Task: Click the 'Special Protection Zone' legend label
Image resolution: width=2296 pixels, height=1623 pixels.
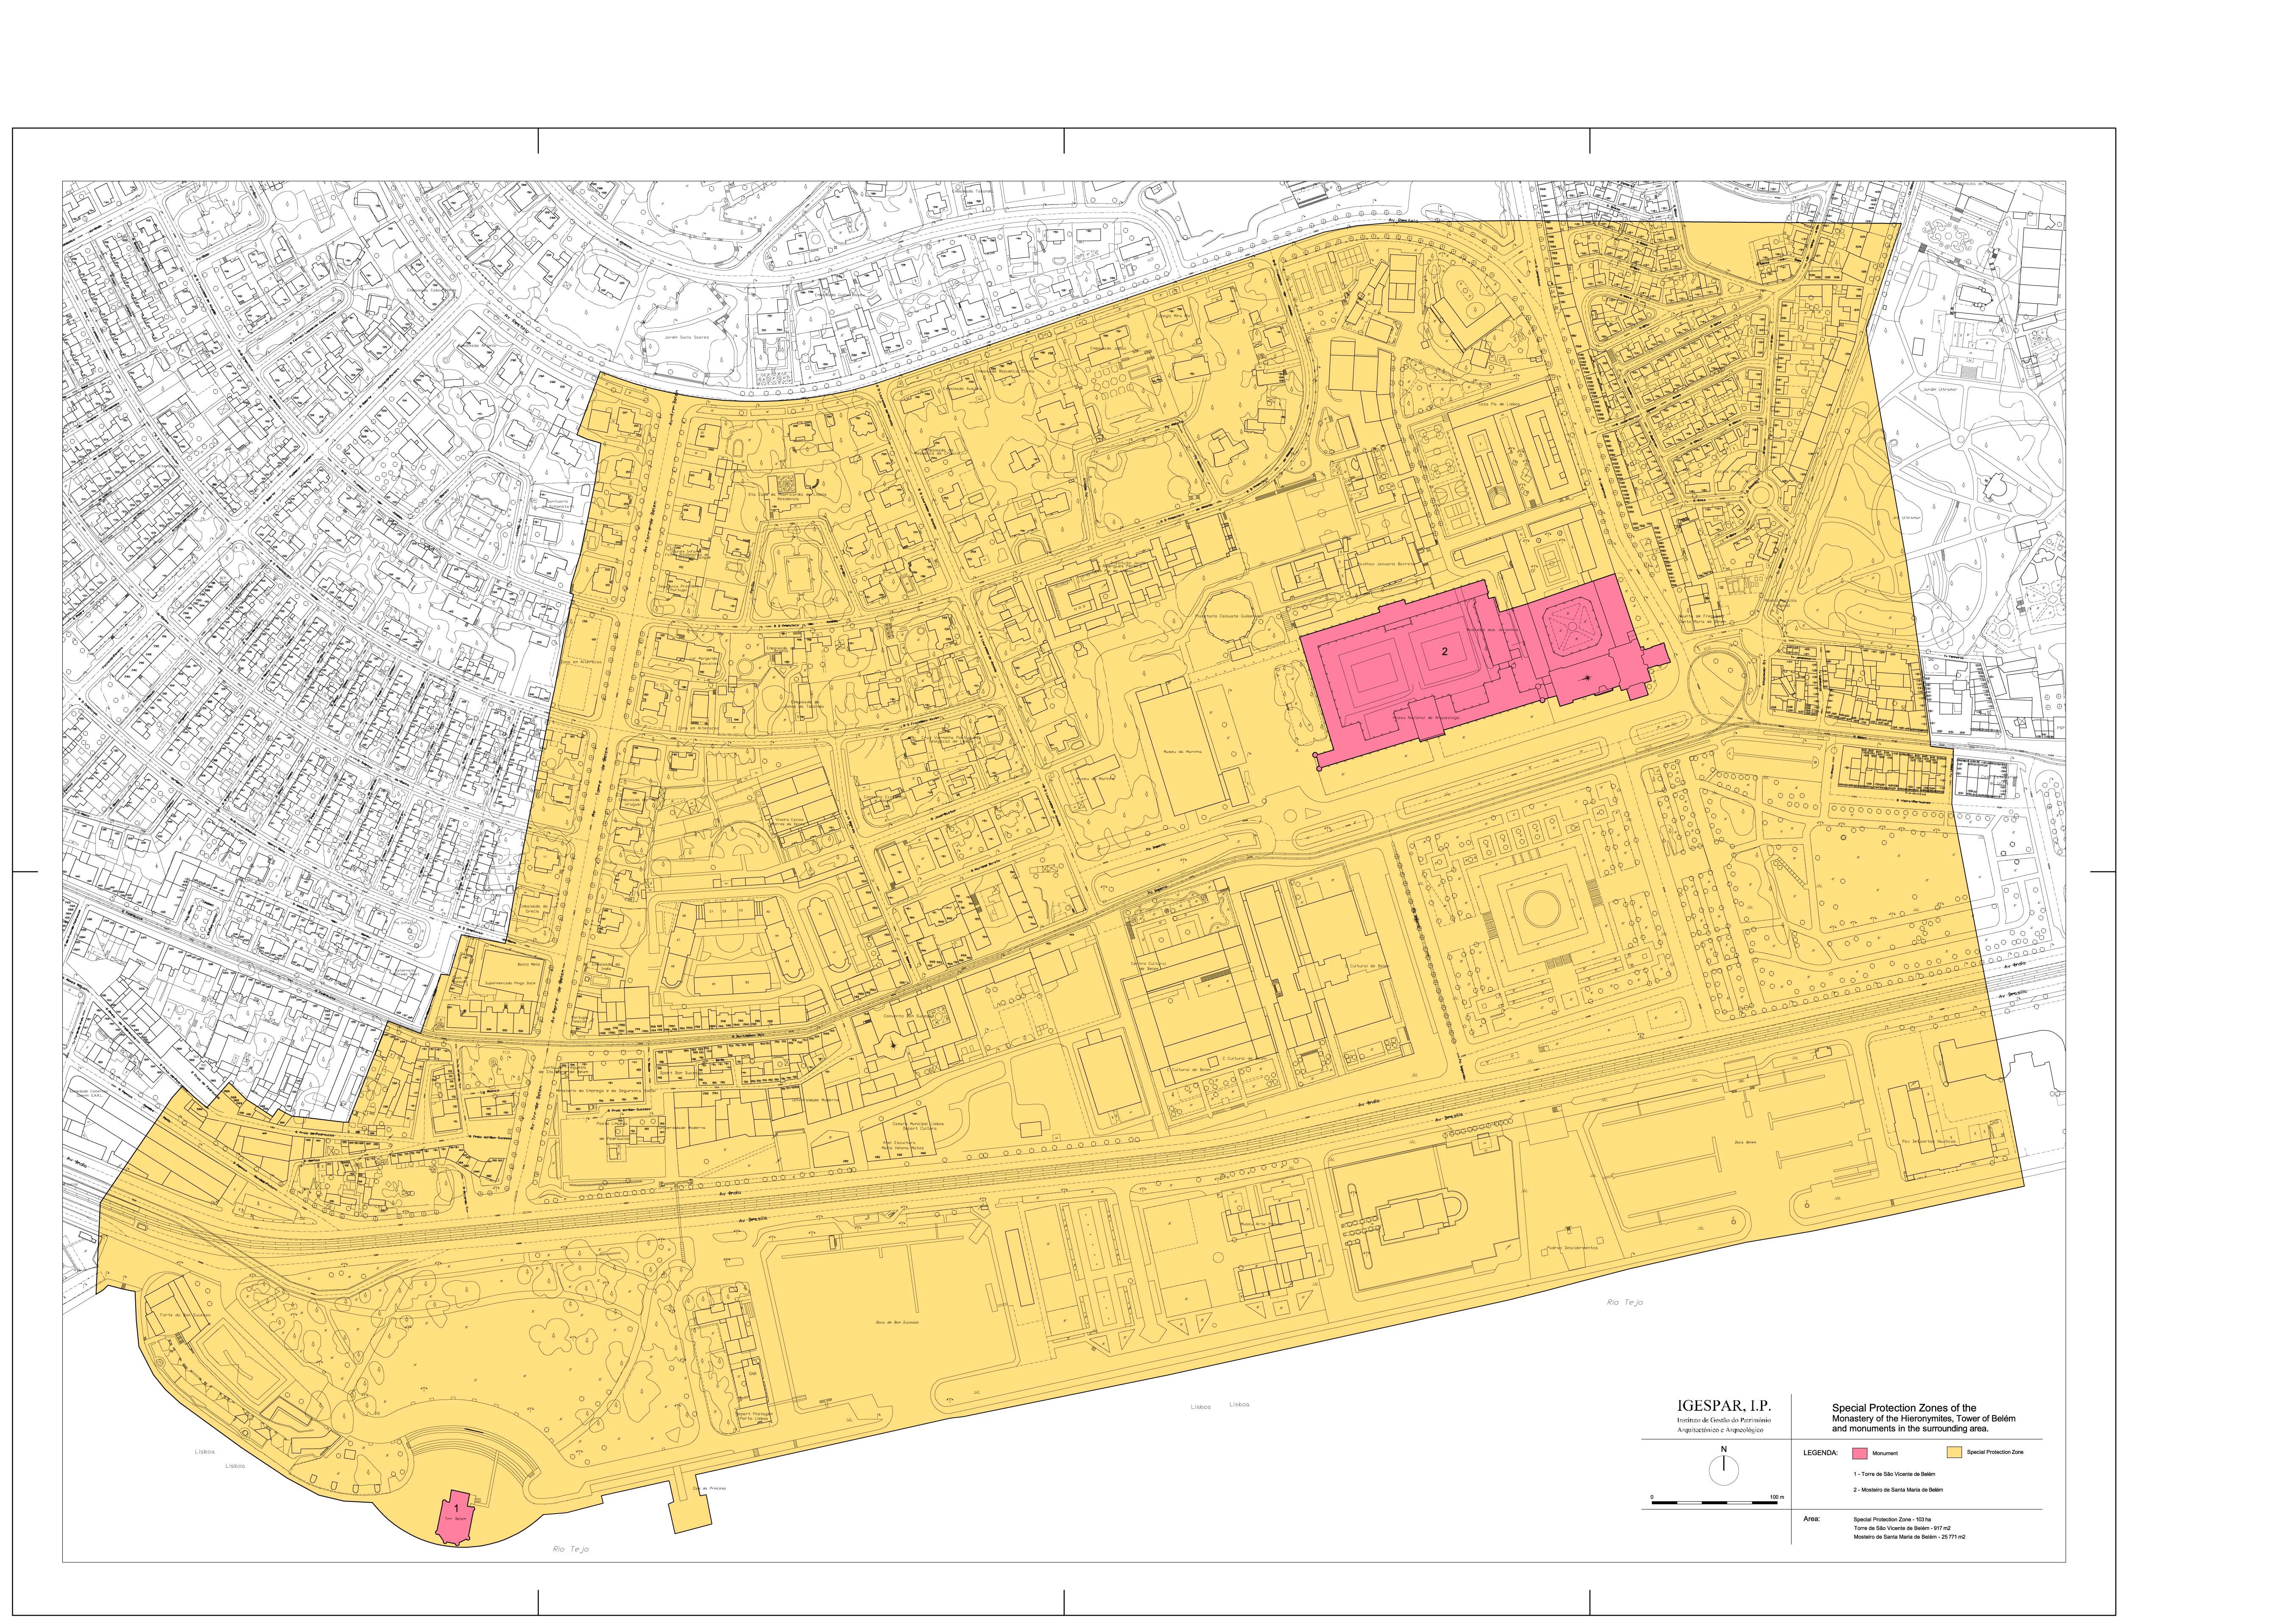Action: tap(1996, 1452)
